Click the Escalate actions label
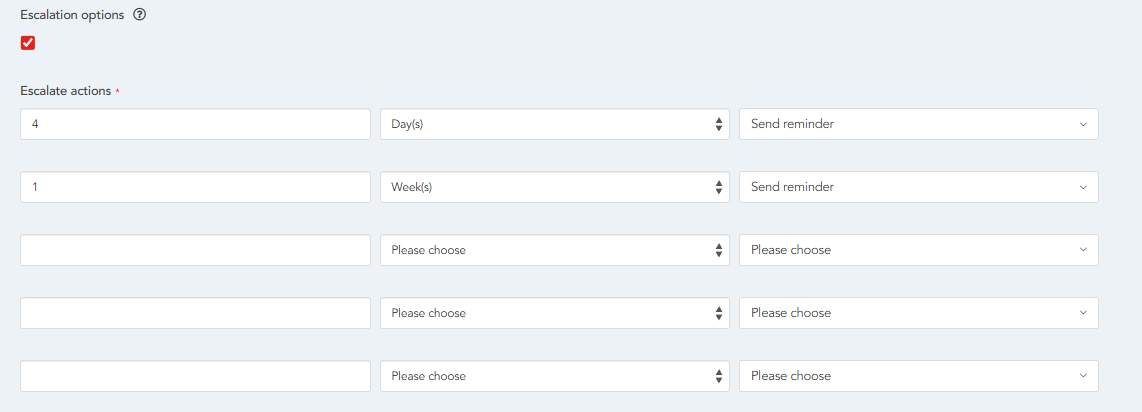 [66, 91]
